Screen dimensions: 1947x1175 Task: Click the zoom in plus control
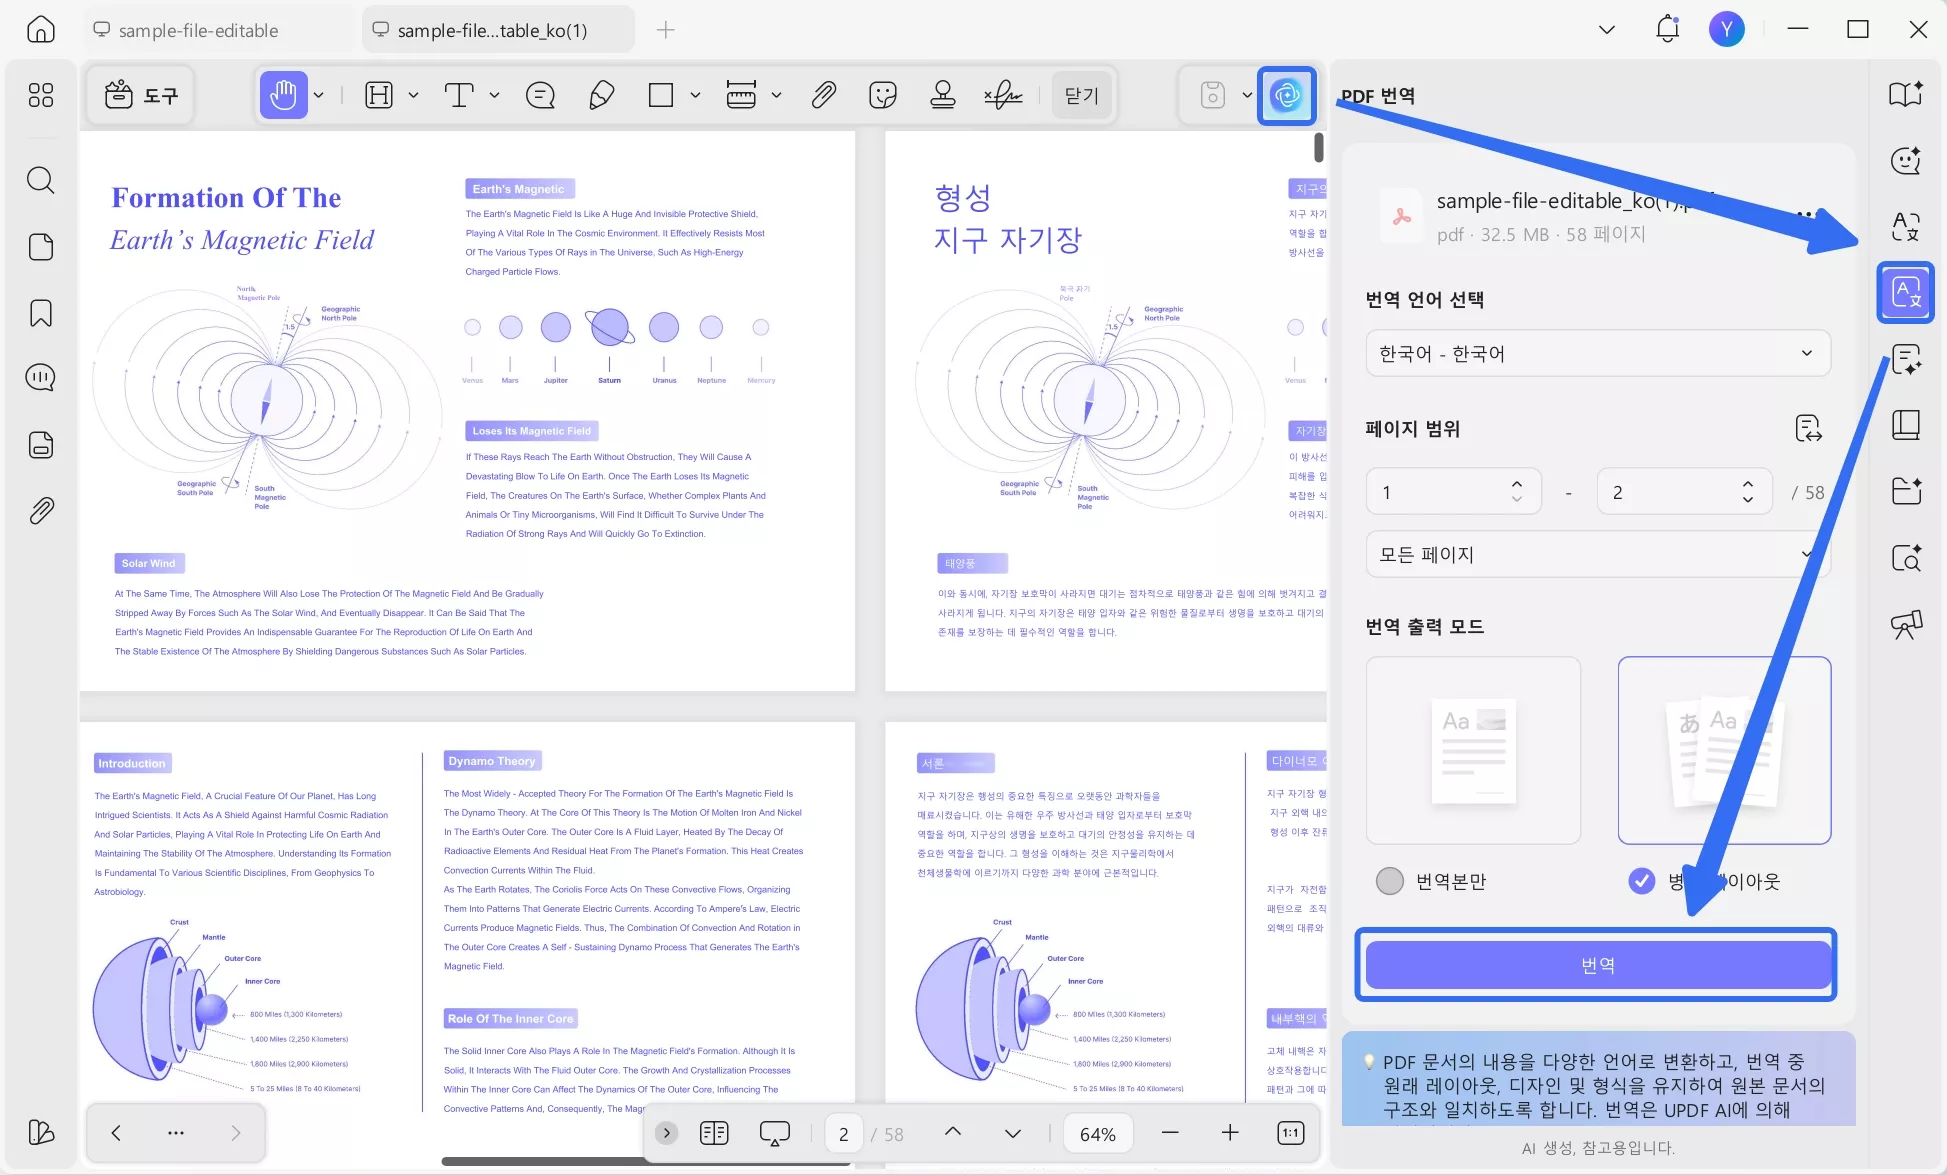(1230, 1133)
